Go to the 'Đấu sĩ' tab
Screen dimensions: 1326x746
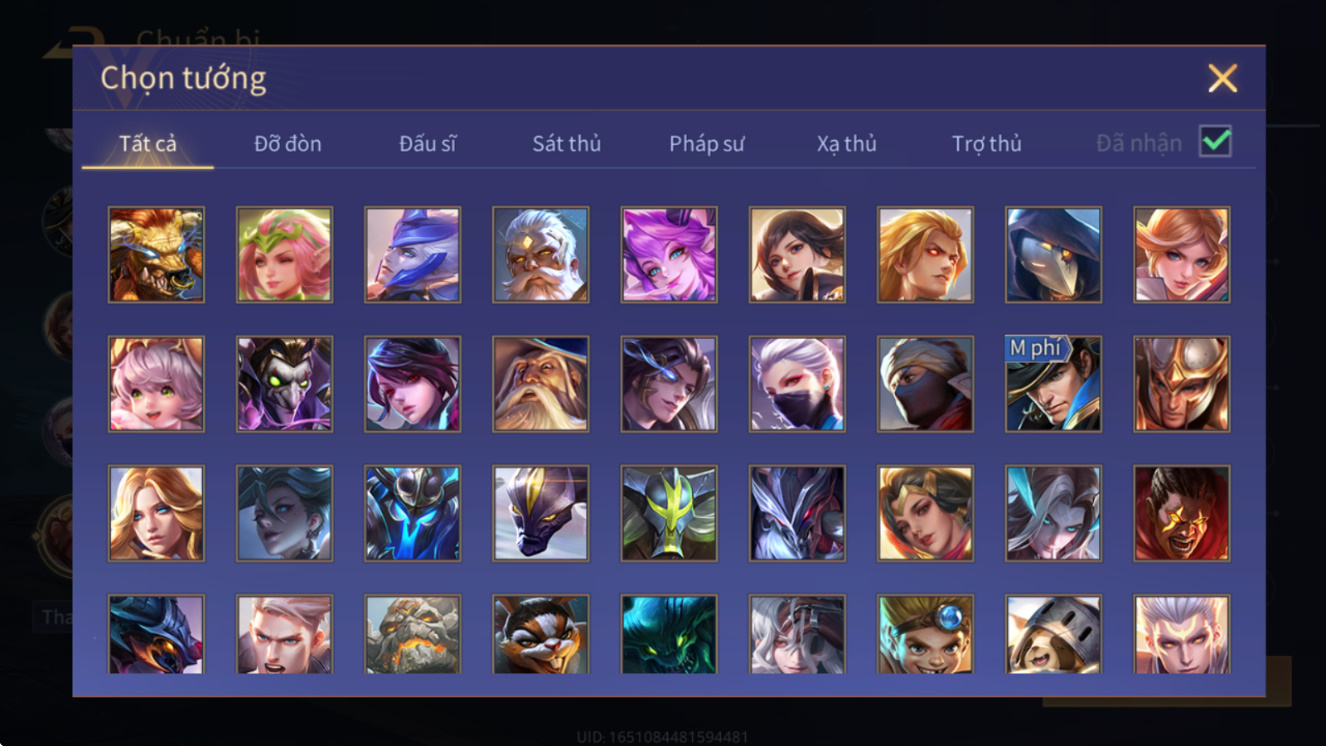427,143
